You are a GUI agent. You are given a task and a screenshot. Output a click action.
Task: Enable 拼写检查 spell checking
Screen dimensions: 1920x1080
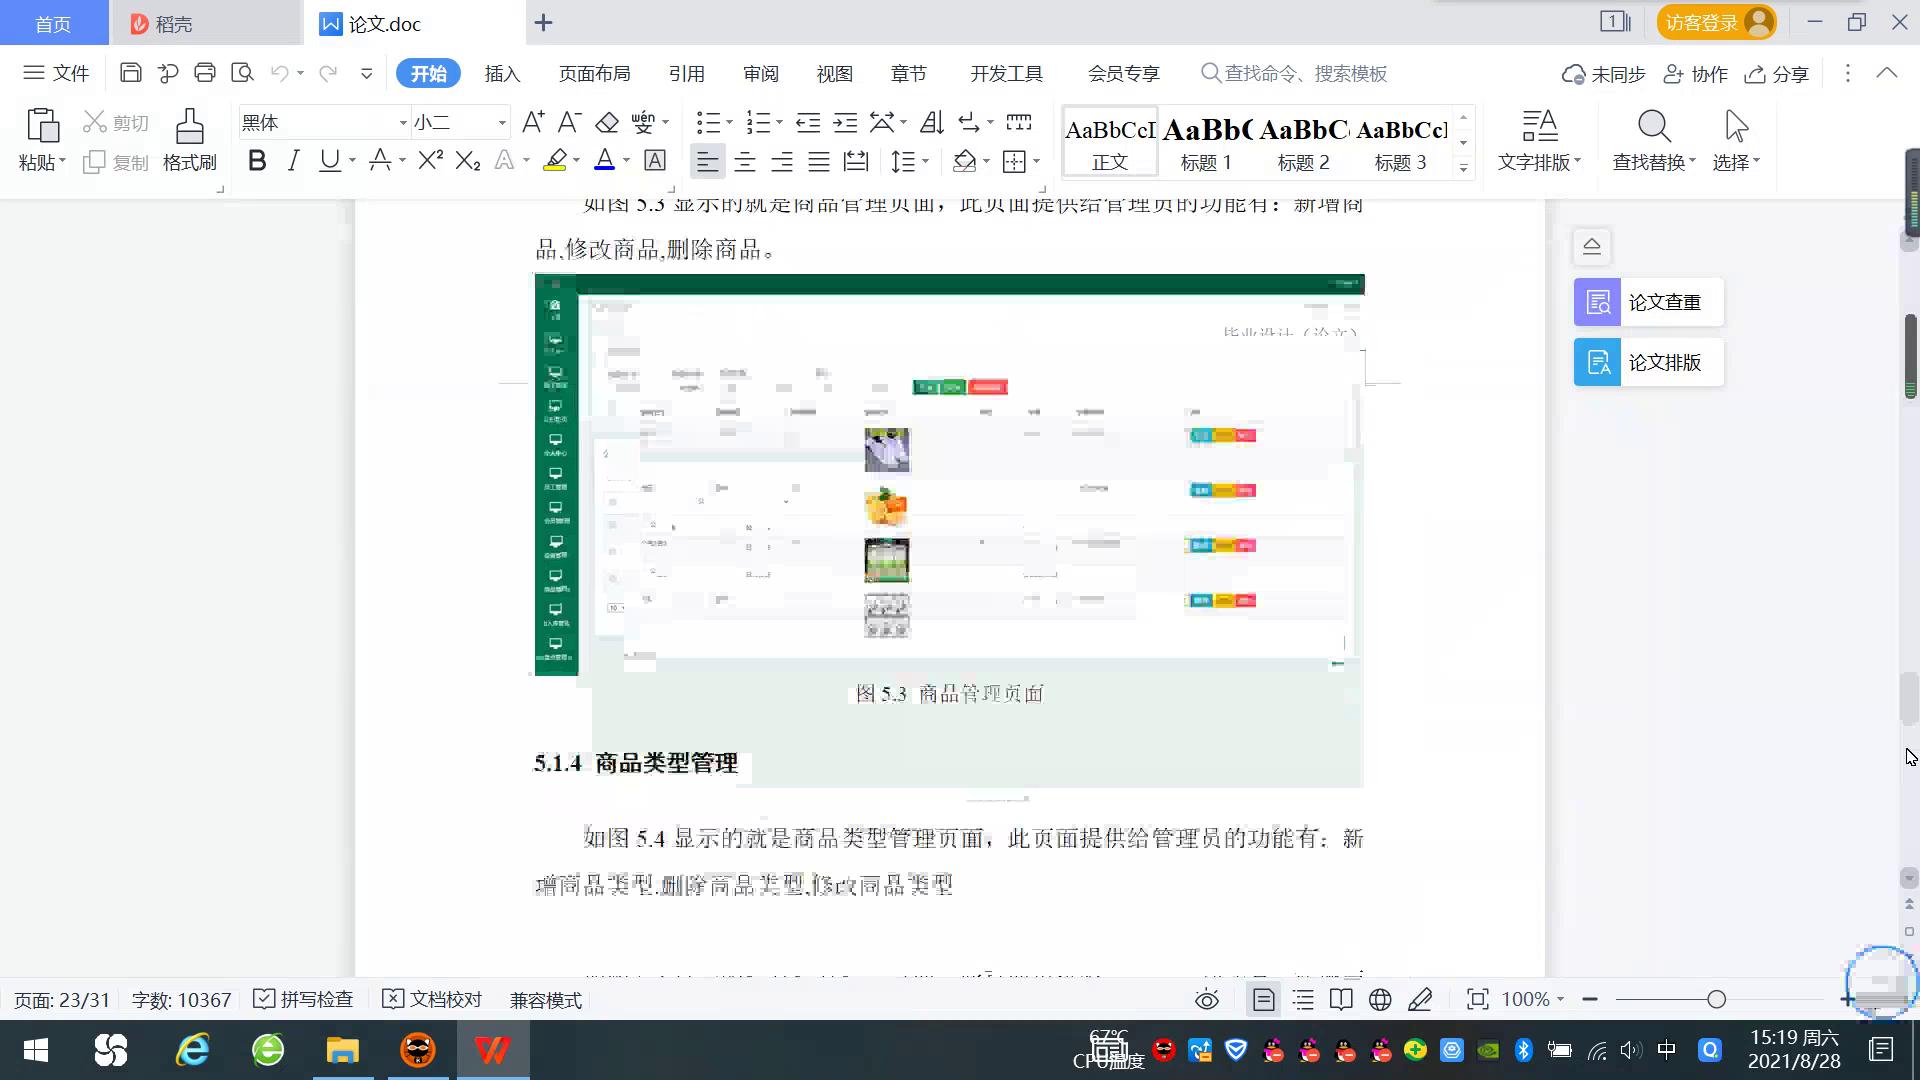302,999
